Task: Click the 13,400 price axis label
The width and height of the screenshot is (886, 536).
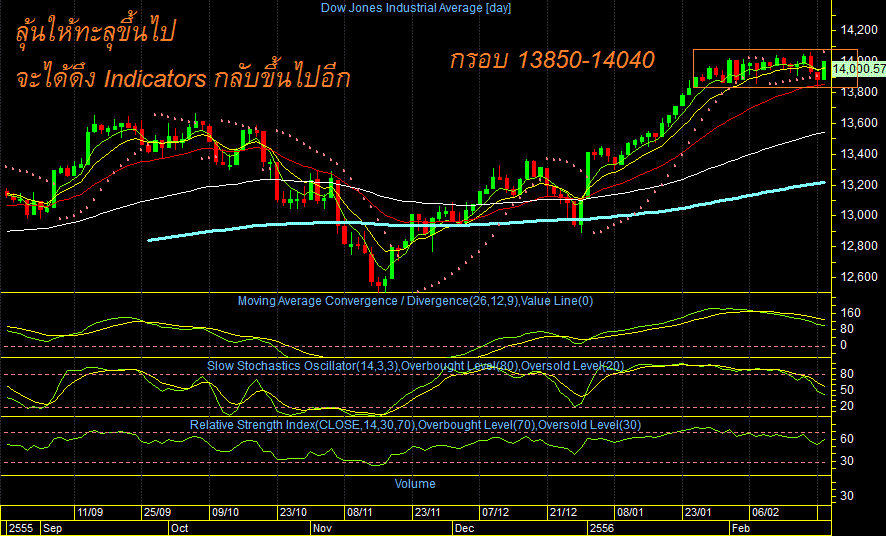Action: pos(859,154)
